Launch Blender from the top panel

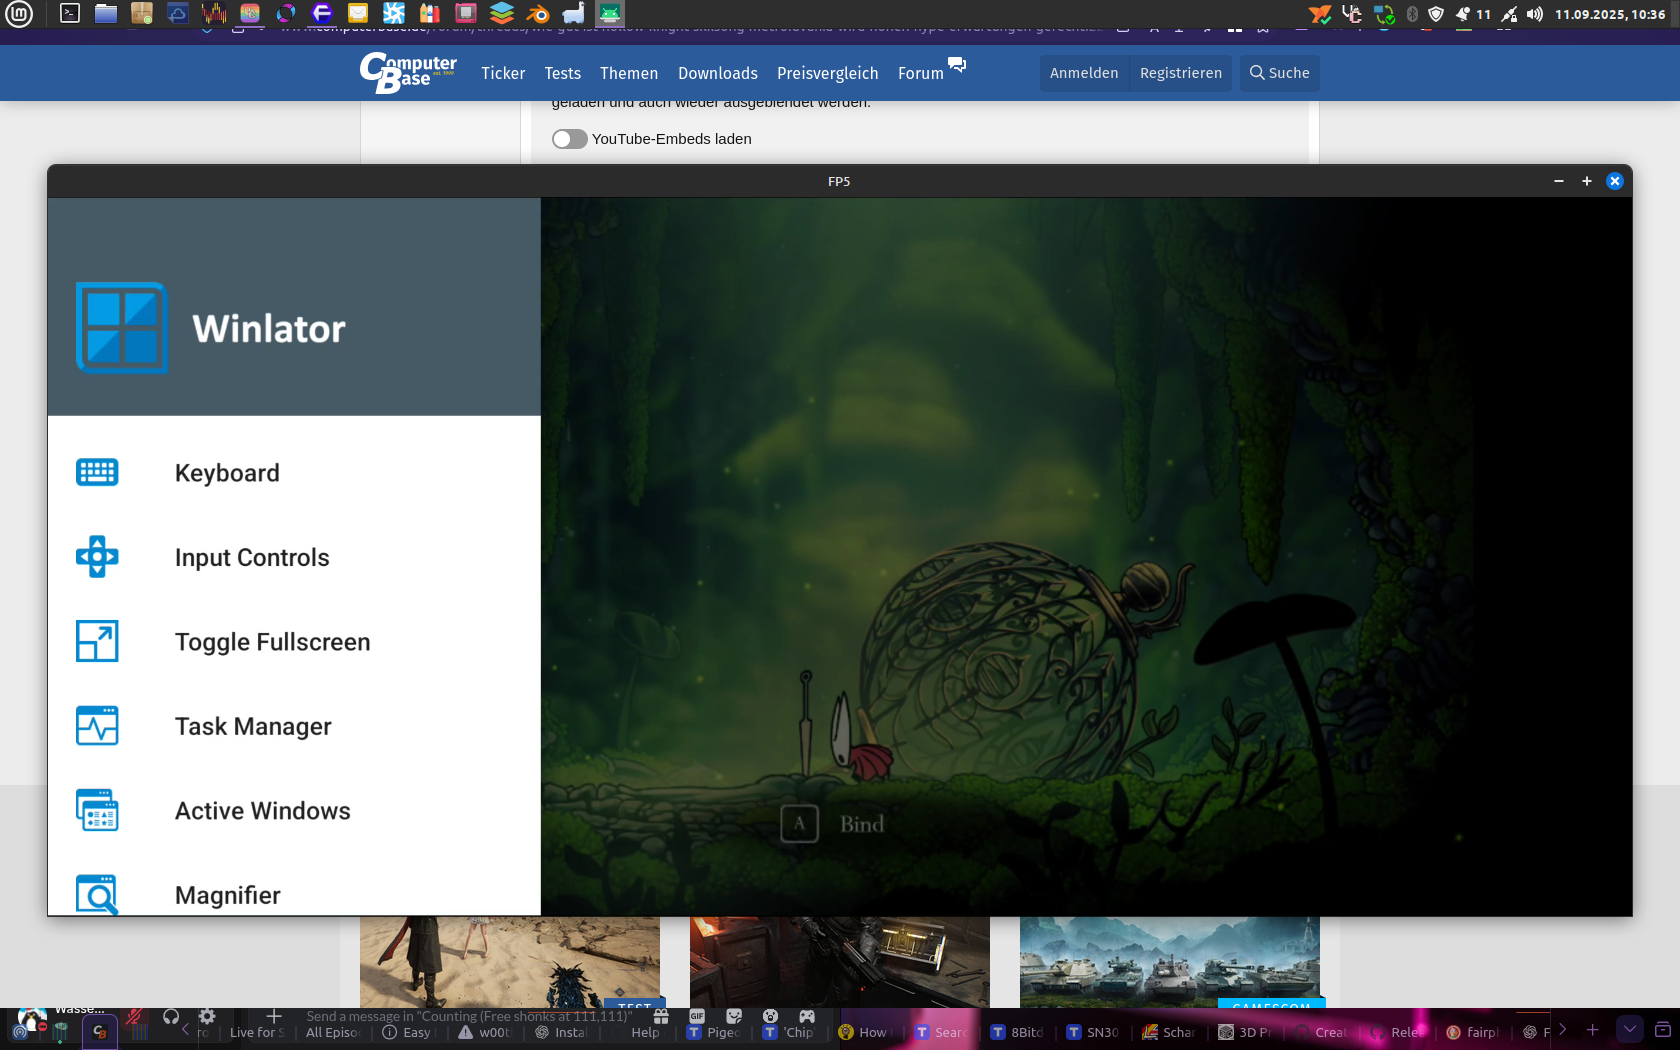point(538,14)
